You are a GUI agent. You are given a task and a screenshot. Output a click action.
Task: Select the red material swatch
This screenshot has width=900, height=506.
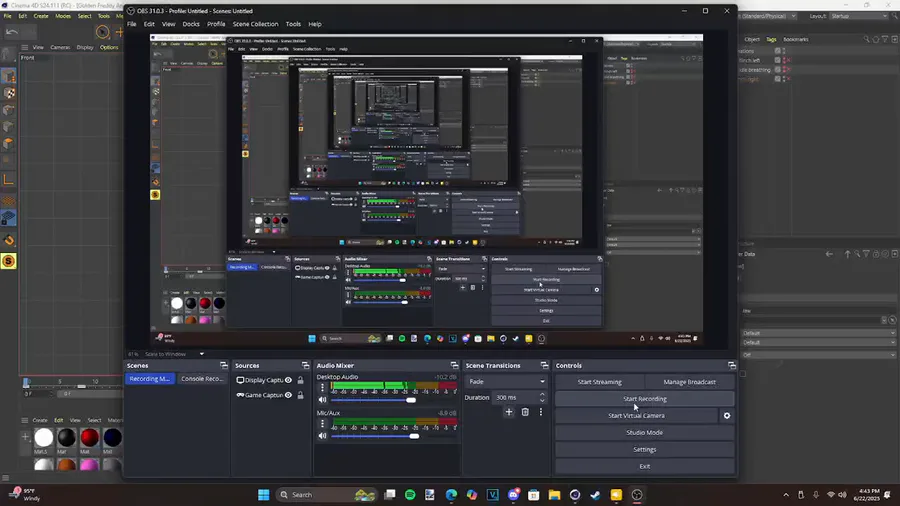coord(90,438)
